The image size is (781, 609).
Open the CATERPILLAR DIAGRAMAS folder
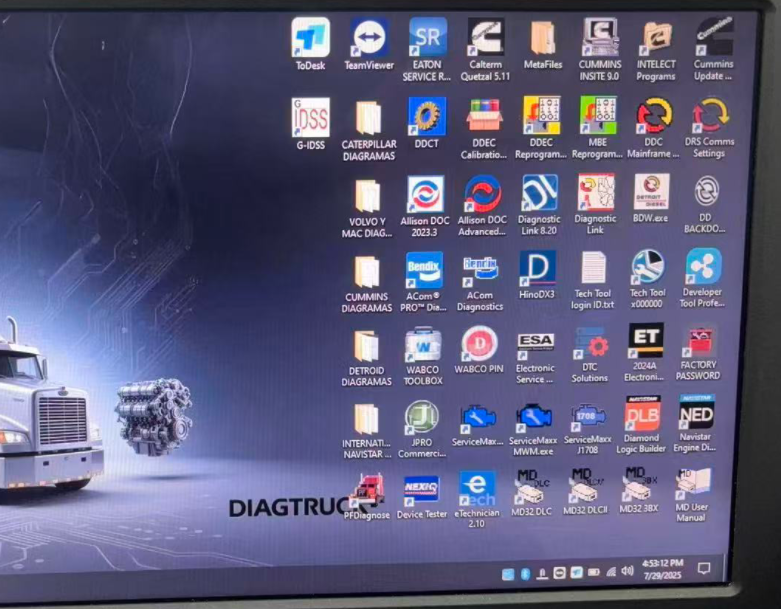369,130
